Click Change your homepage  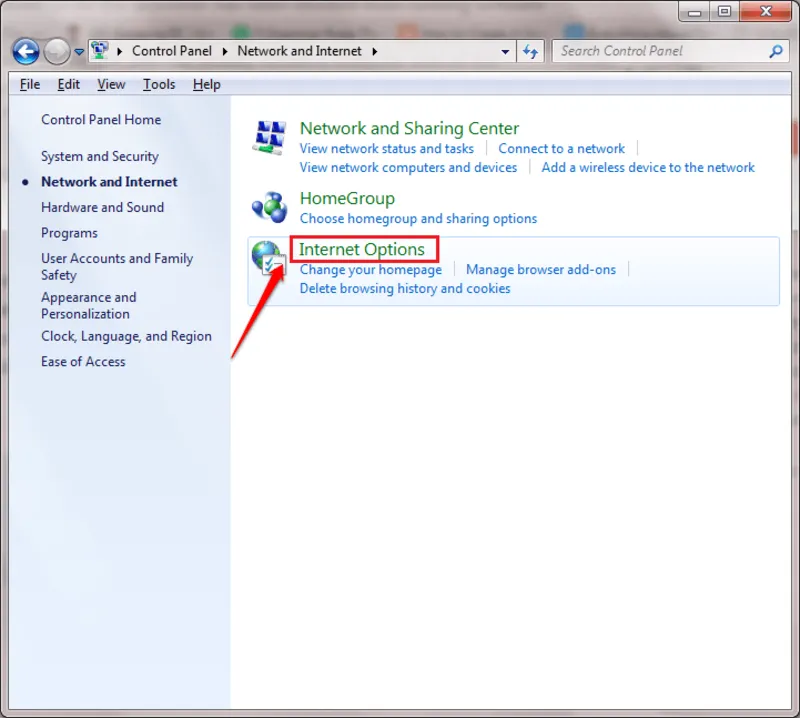coord(371,269)
